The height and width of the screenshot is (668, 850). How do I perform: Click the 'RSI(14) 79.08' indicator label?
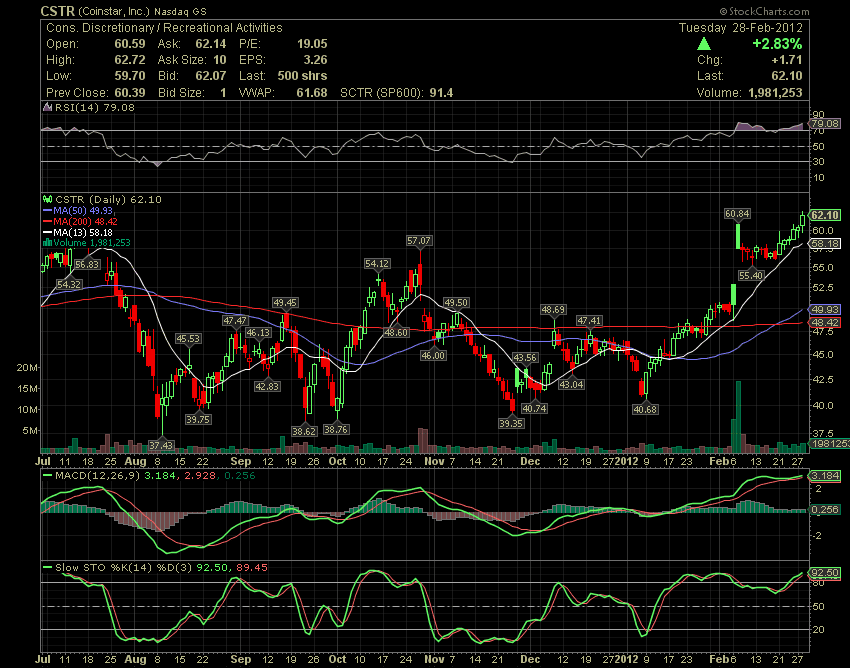[94, 107]
